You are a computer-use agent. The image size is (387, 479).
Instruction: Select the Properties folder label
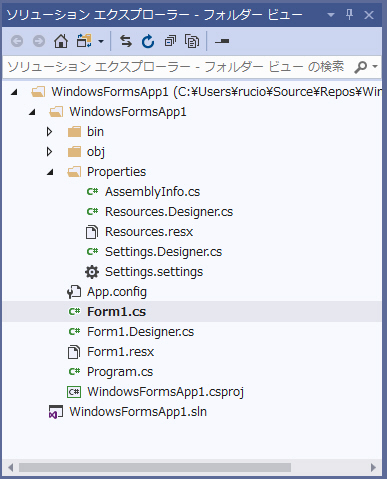coord(116,172)
